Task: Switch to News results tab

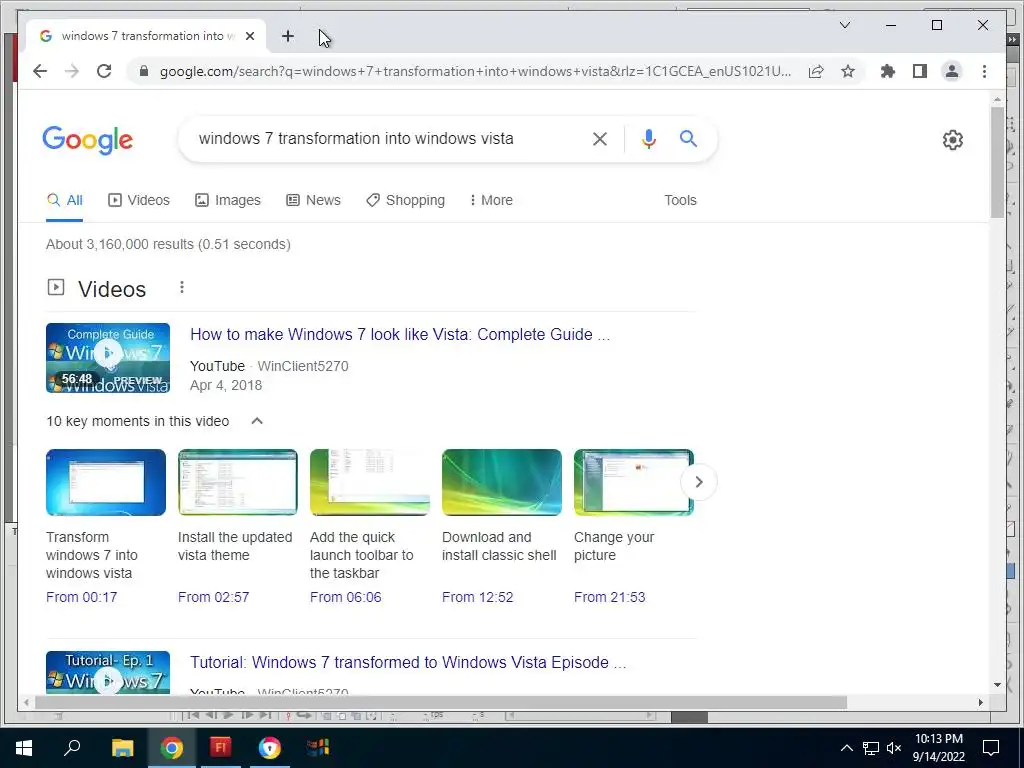Action: point(313,200)
